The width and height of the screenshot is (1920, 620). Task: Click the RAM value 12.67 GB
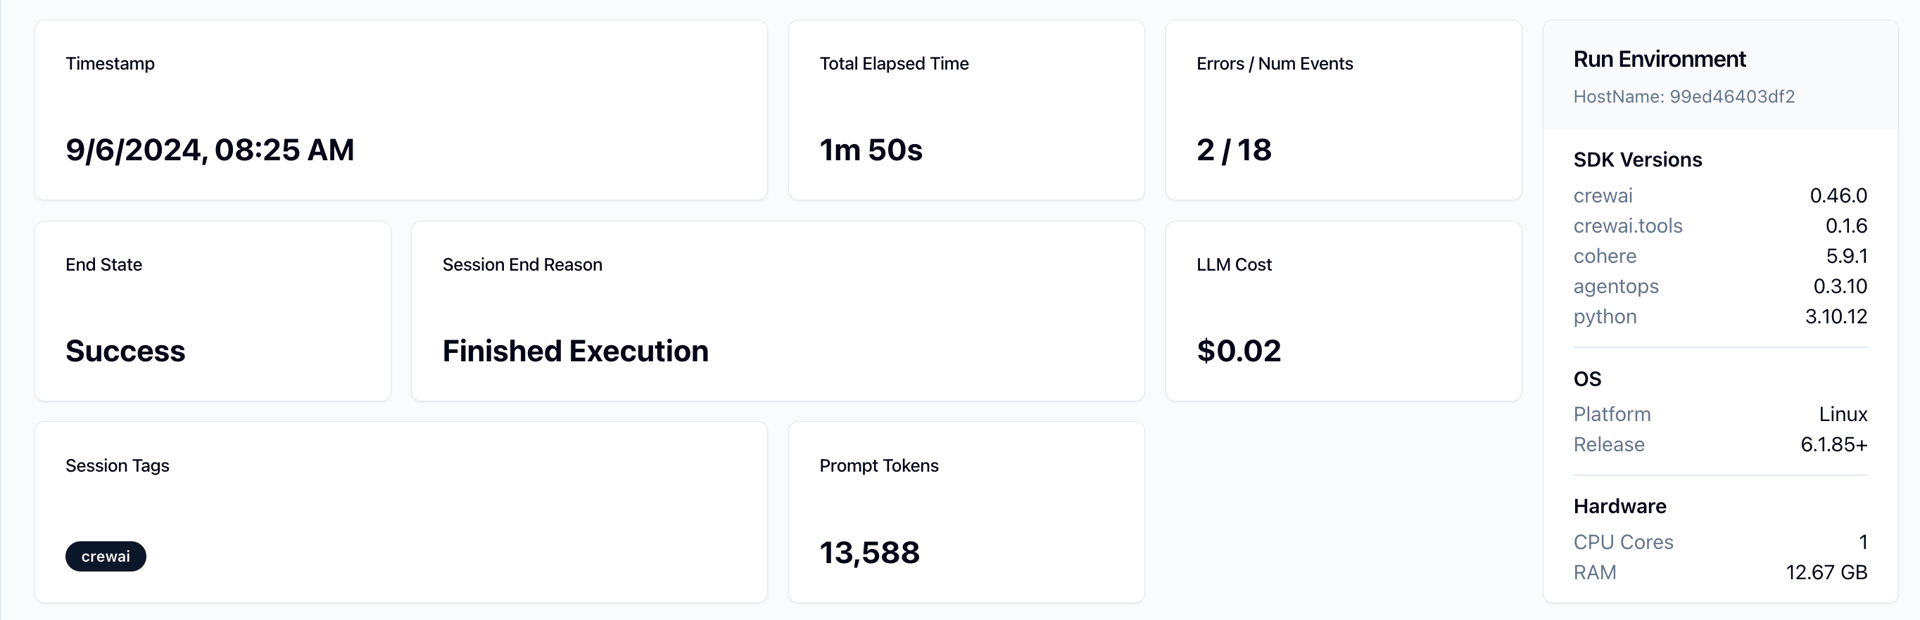(1826, 572)
